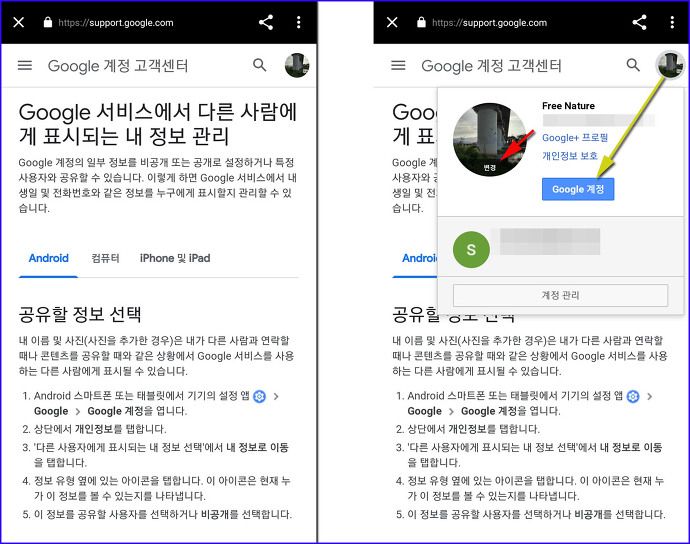Click share icon in right screen
Image resolution: width=690 pixels, height=544 pixels.
[639, 22]
